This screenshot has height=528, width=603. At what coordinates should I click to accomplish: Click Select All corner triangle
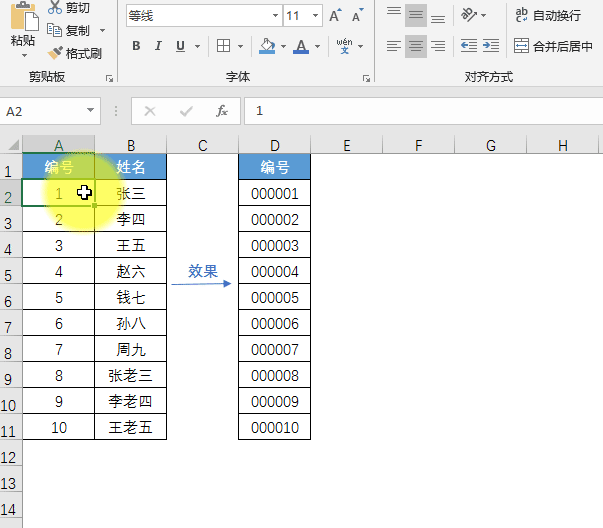[13, 145]
